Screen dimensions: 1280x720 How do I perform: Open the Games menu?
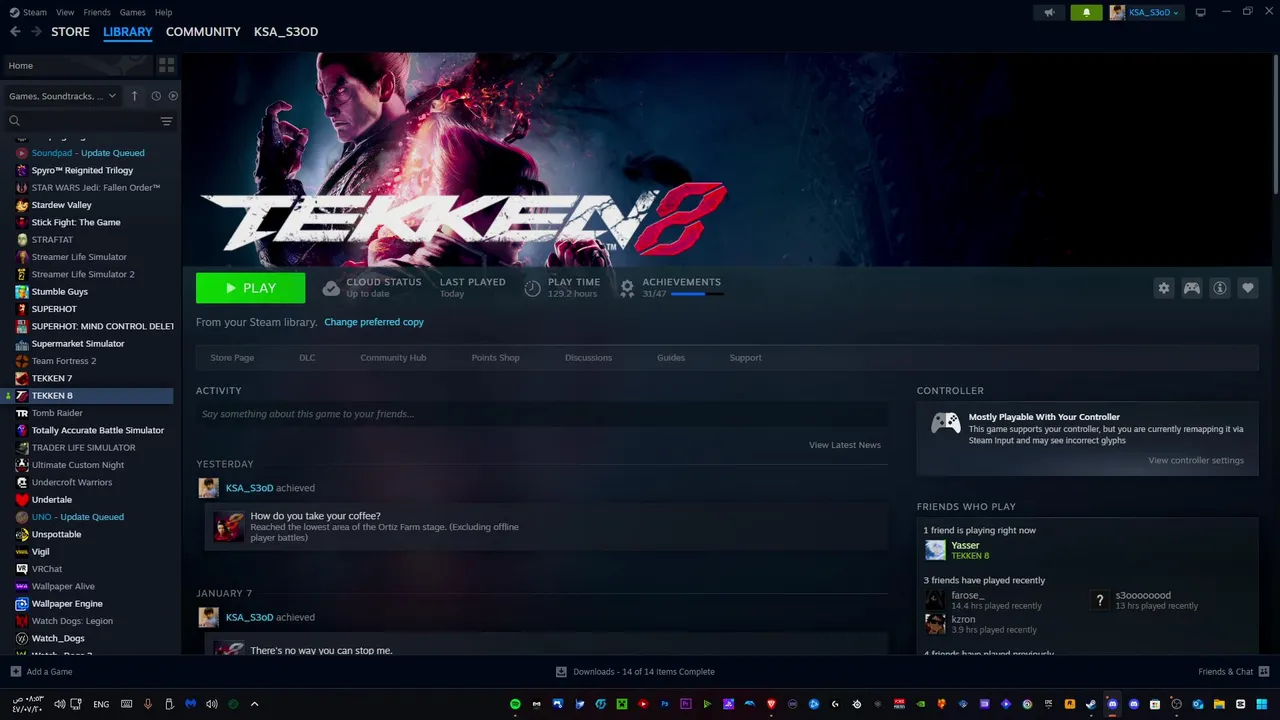132,12
